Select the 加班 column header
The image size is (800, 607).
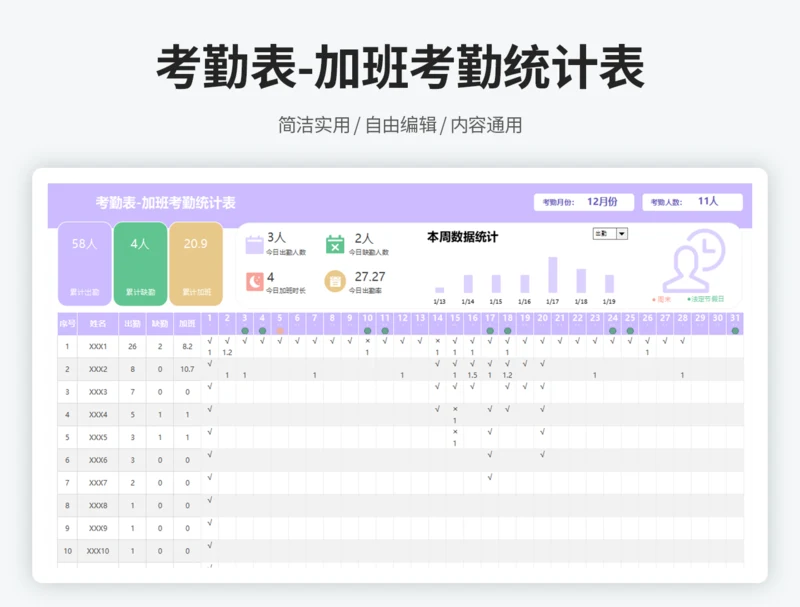pos(187,323)
